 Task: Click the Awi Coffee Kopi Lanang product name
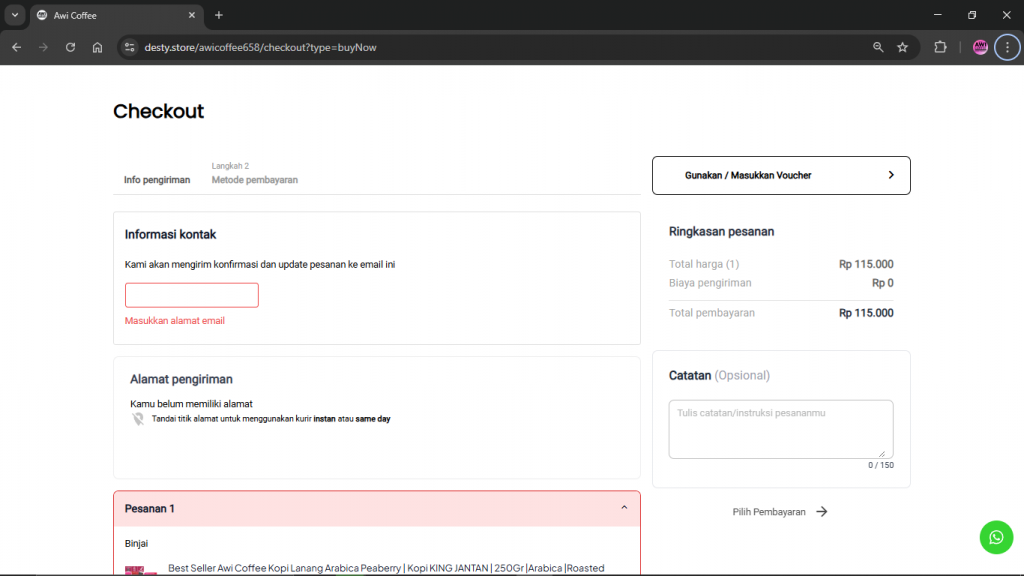point(386,568)
